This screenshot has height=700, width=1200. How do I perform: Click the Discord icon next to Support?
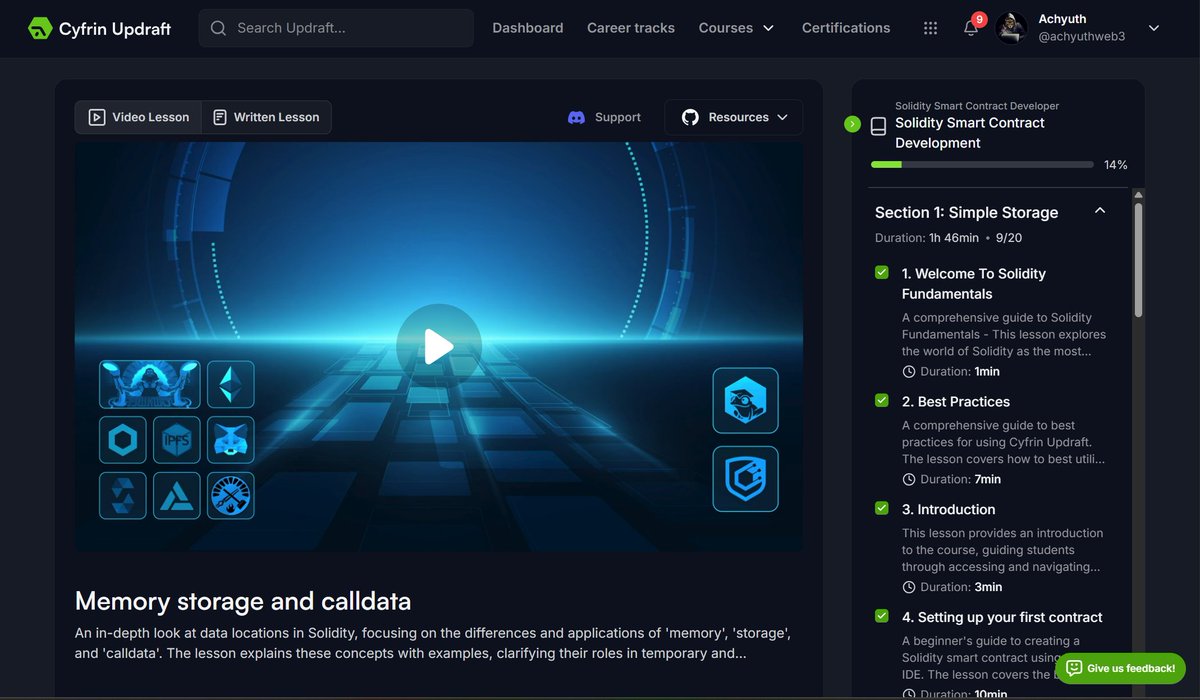click(577, 117)
